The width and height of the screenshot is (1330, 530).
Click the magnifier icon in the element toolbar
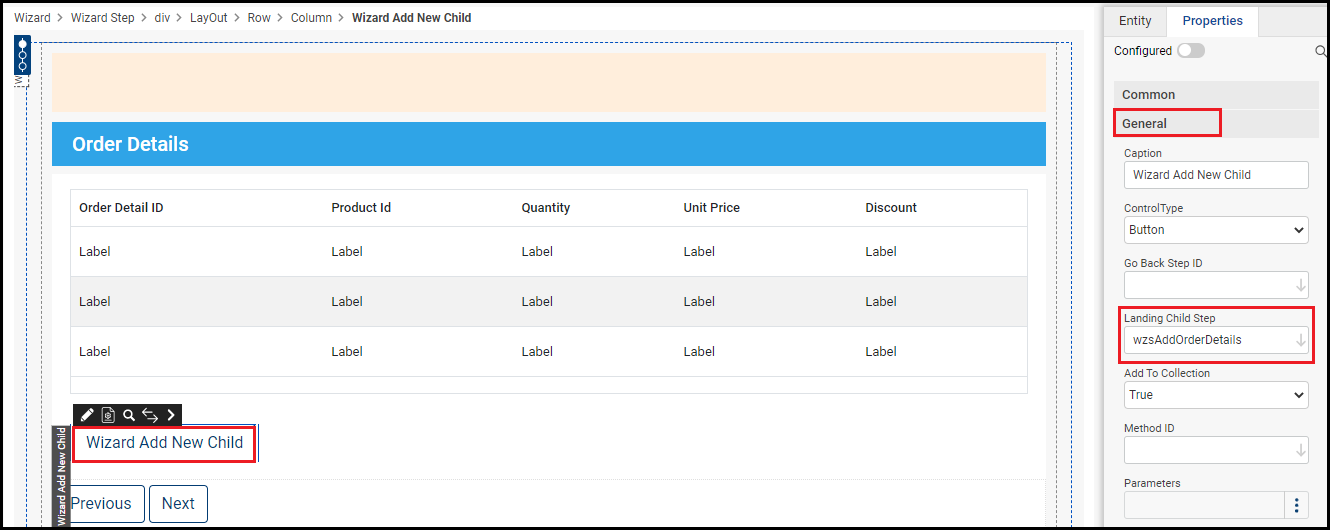[129, 415]
